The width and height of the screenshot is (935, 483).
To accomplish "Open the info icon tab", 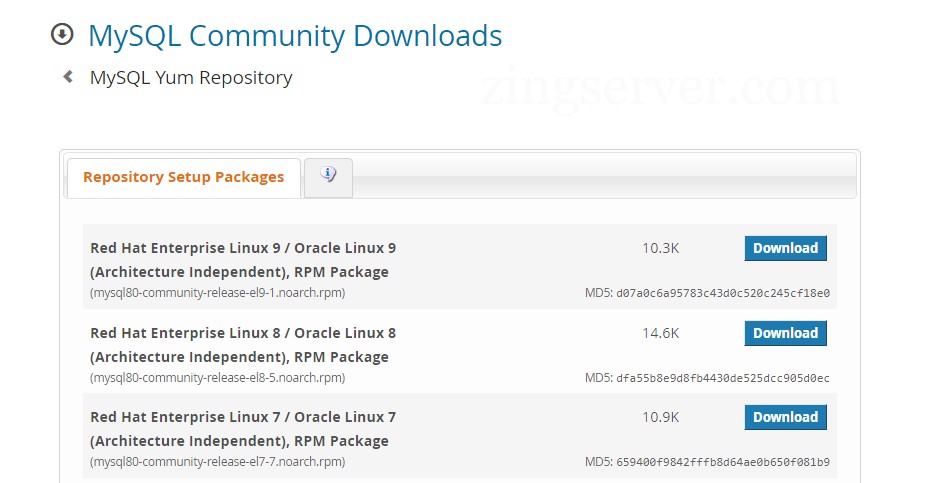I will [328, 176].
